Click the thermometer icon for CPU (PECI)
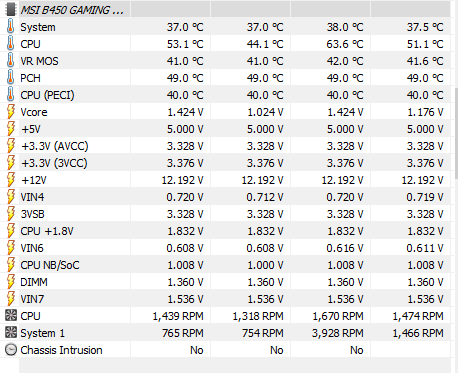Image resolution: width=458 pixels, height=373 pixels. 11,95
